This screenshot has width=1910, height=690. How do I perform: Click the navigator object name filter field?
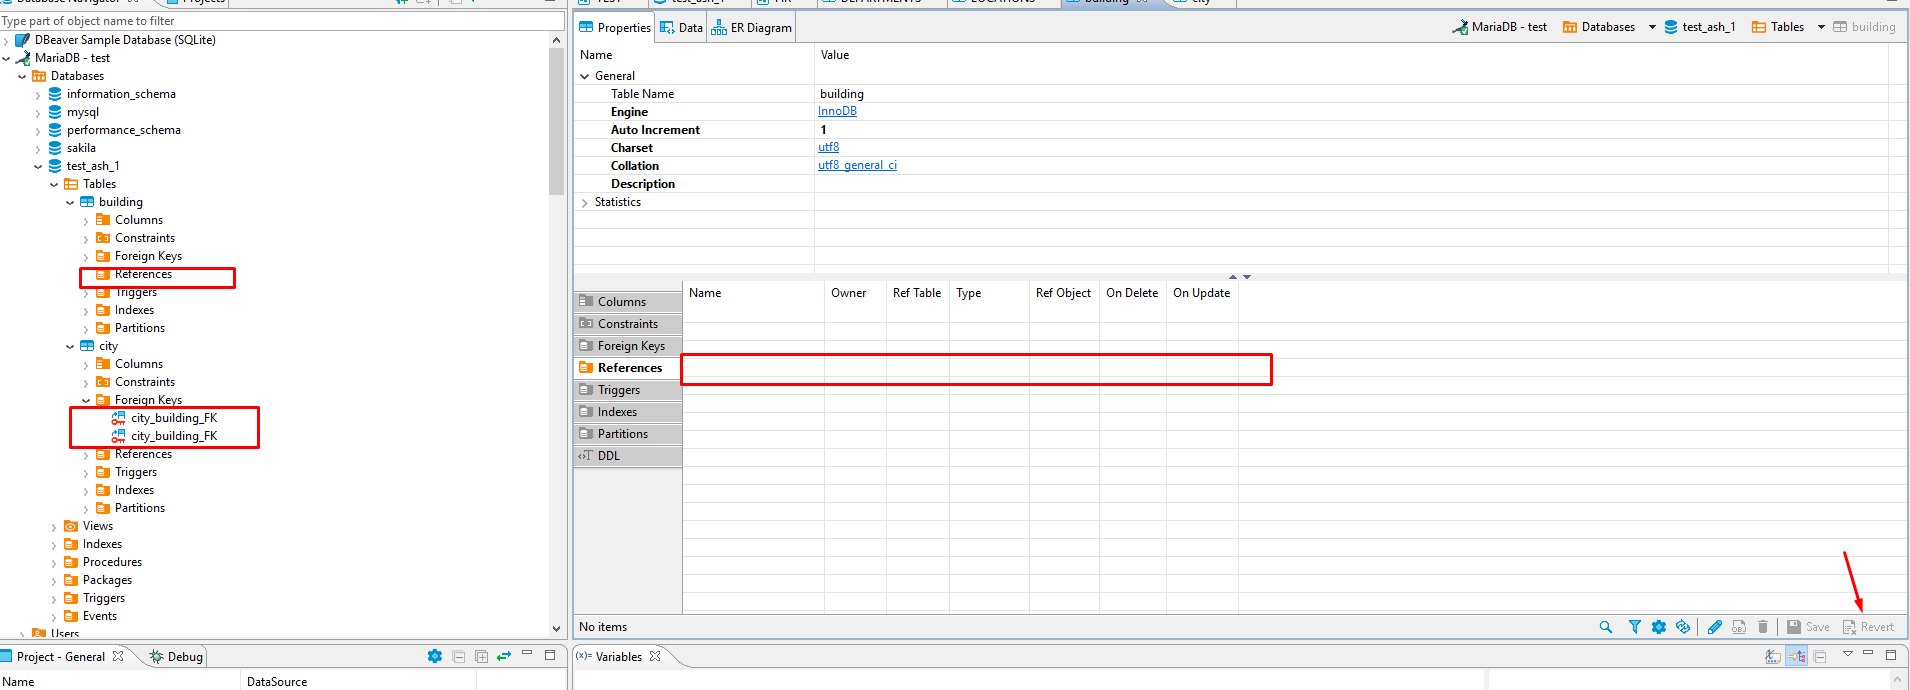tap(282, 21)
